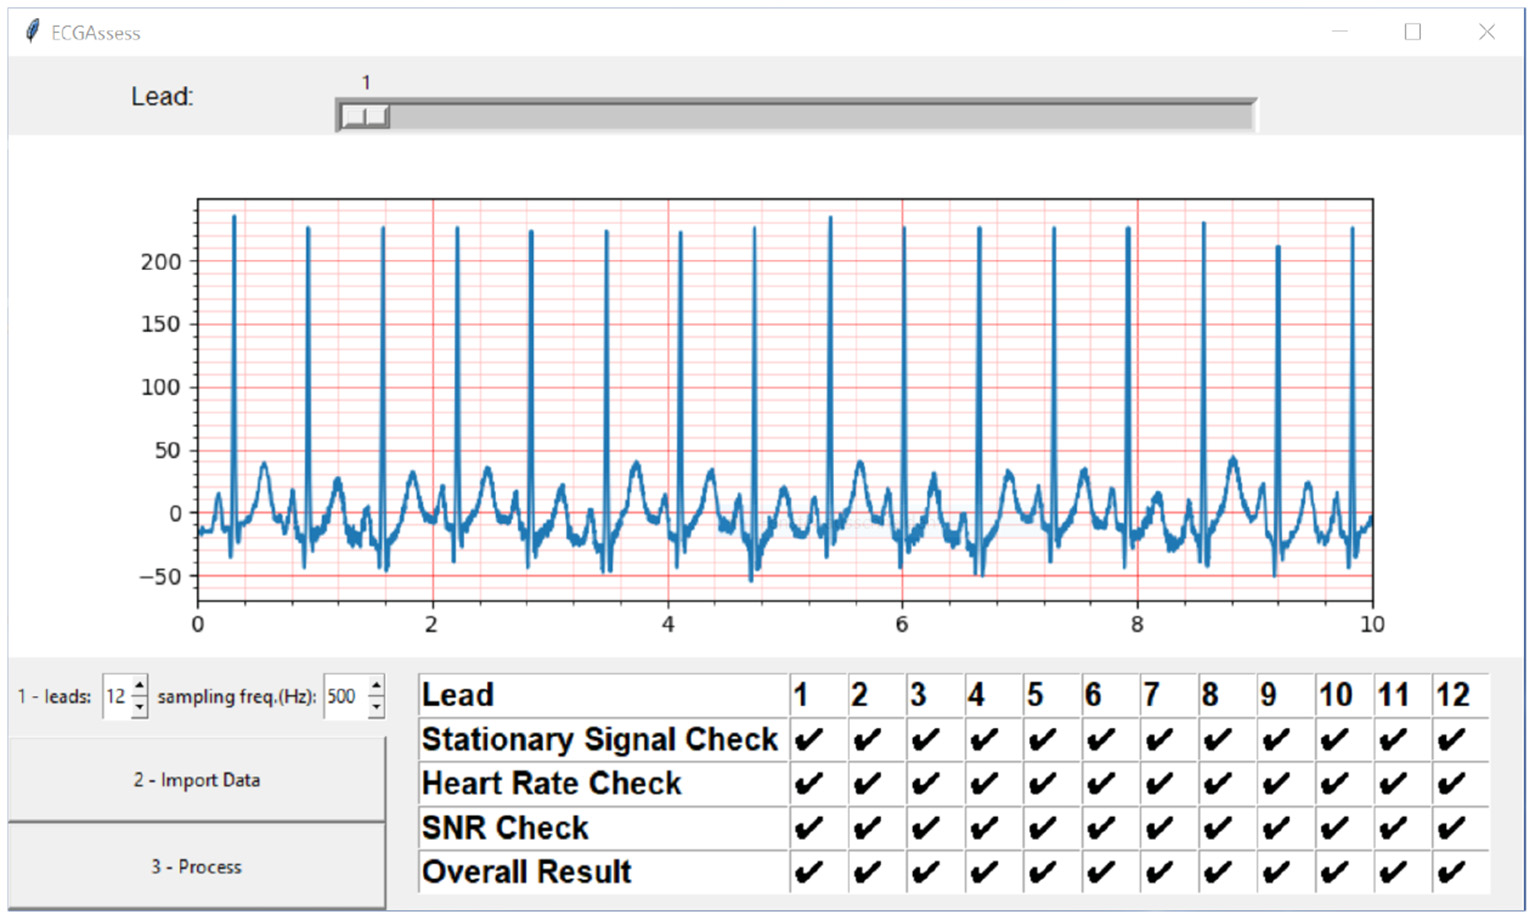Click the Stationary Signal Check mark for lead 10

(x=1334, y=740)
